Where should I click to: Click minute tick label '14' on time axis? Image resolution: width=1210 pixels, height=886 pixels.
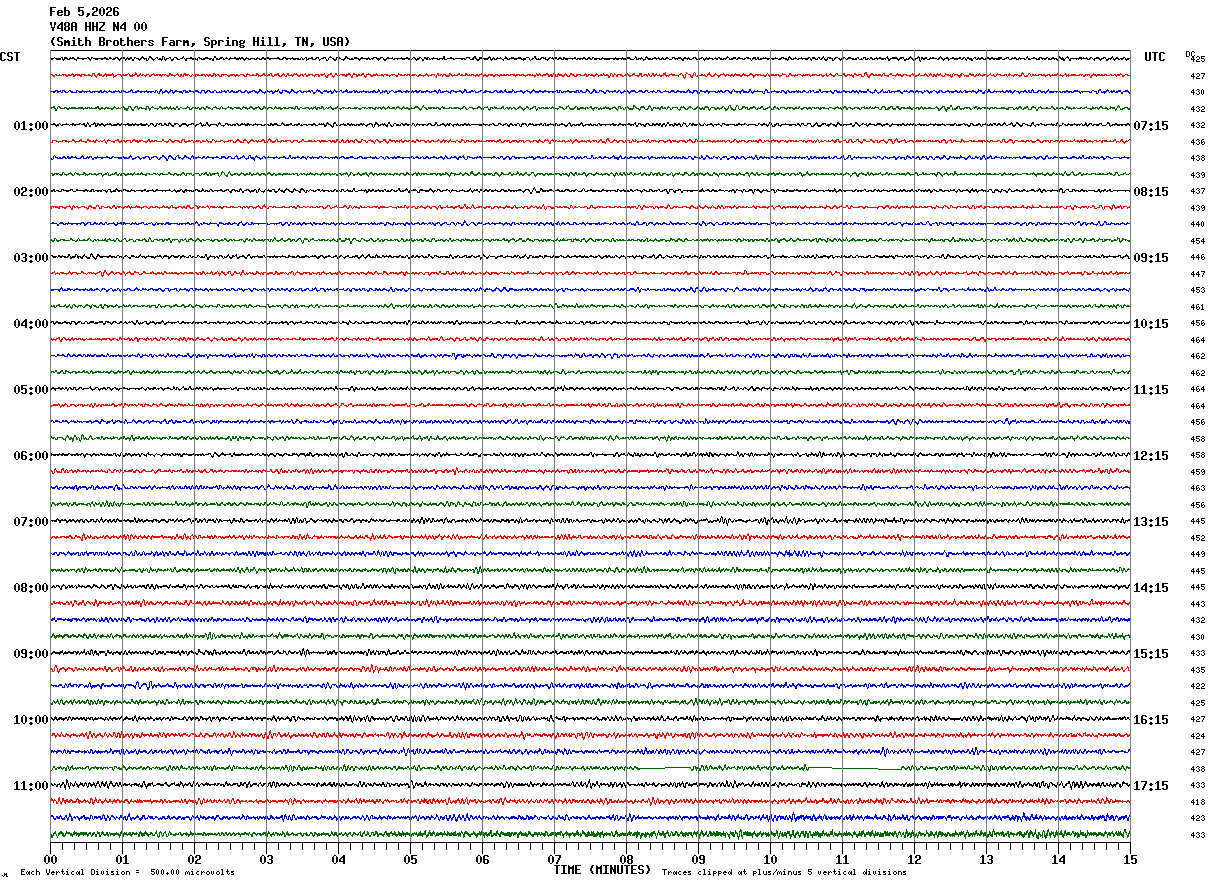(x=1058, y=859)
